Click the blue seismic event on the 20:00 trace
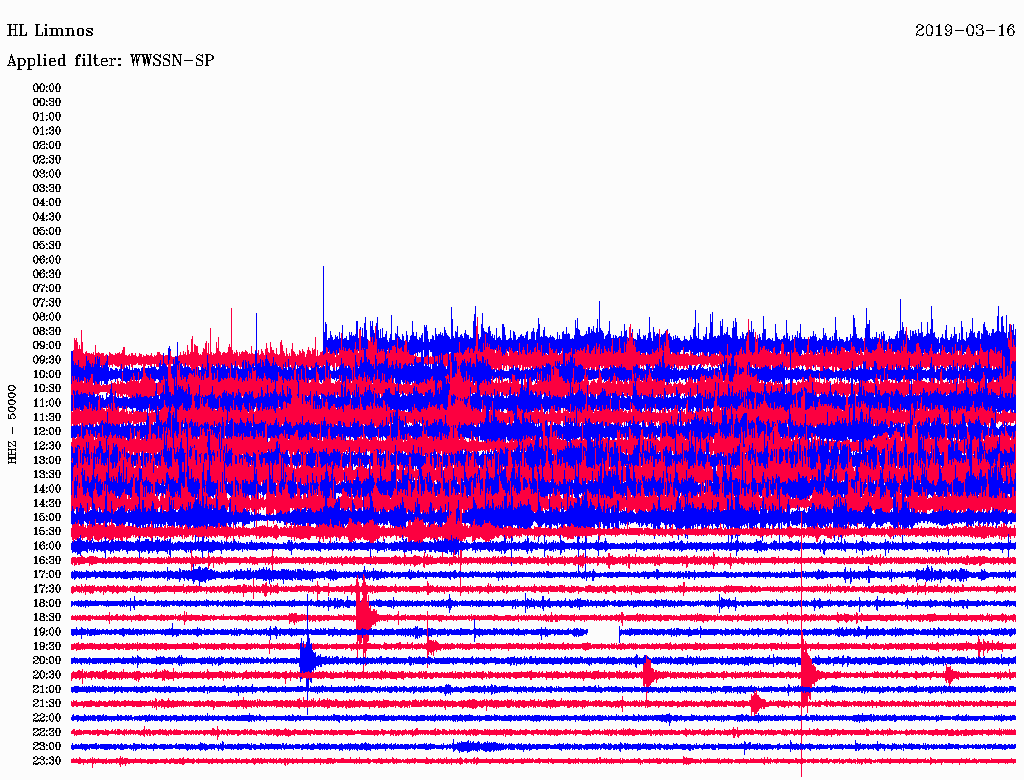This screenshot has width=1024, height=780. [x=307, y=659]
